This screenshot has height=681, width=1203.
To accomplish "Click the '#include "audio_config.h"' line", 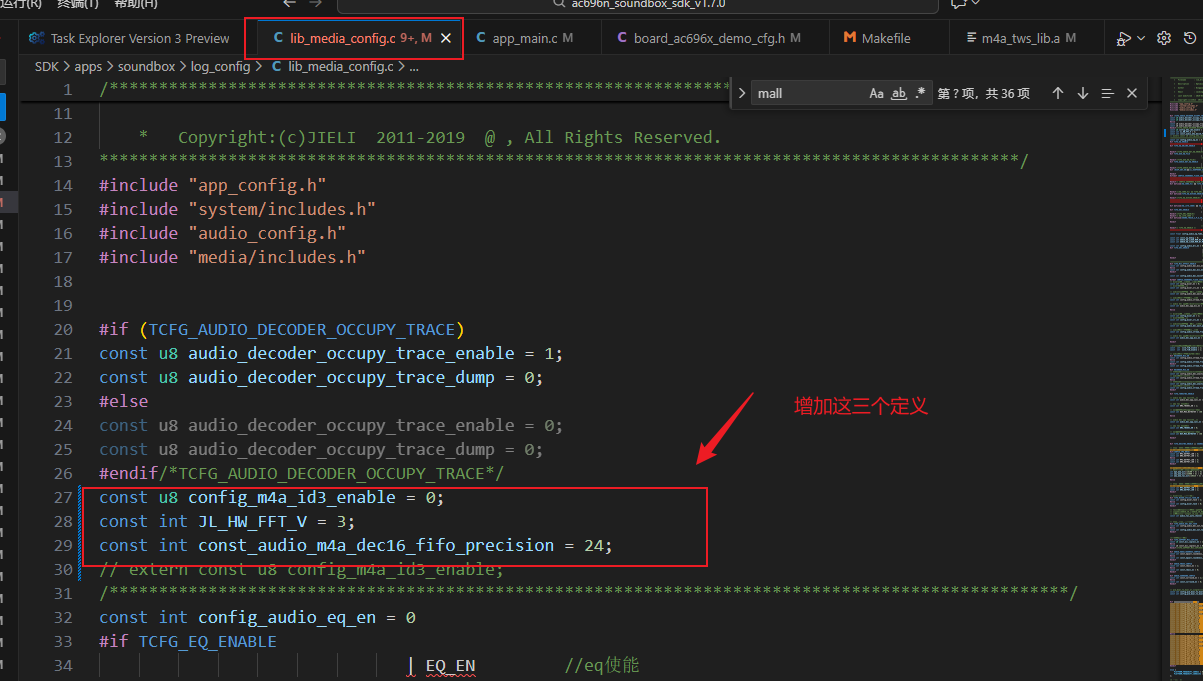I will point(223,233).
